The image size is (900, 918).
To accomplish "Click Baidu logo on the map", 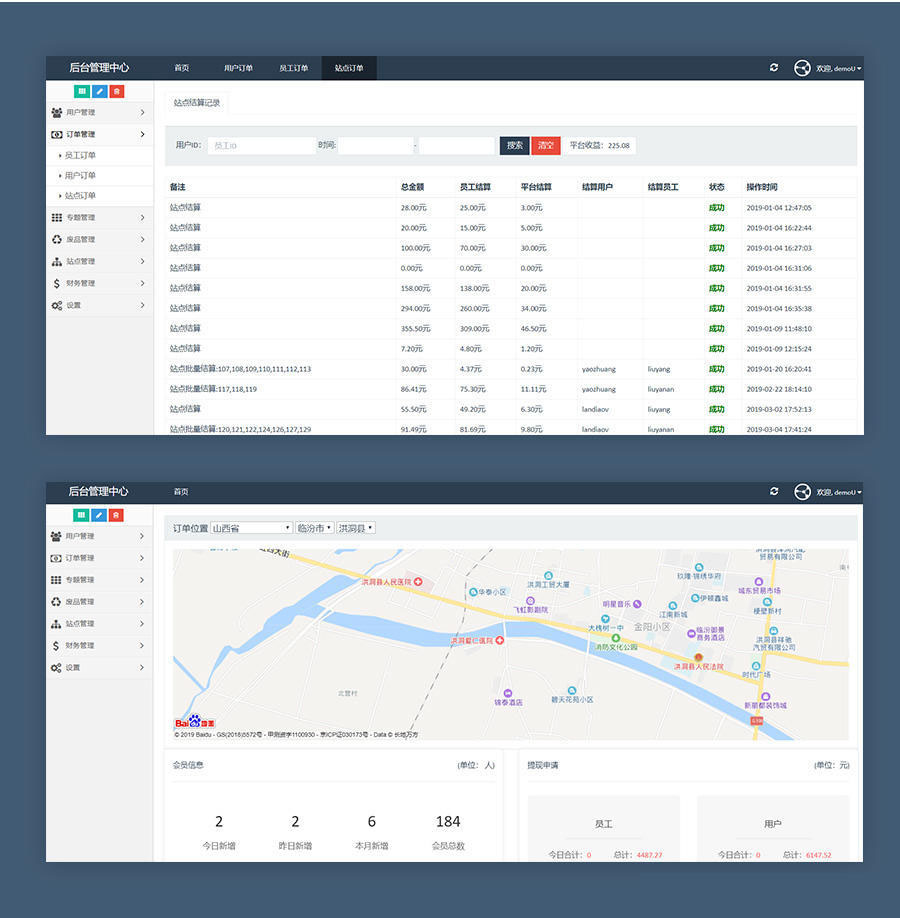I will (x=195, y=722).
